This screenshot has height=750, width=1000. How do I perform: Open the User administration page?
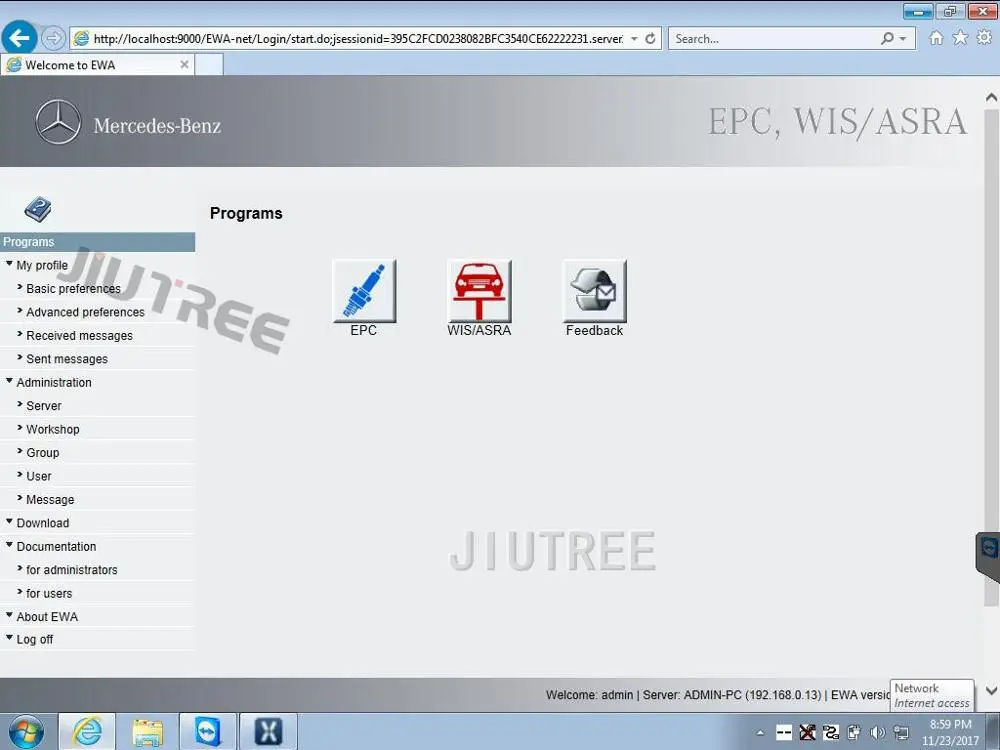39,476
